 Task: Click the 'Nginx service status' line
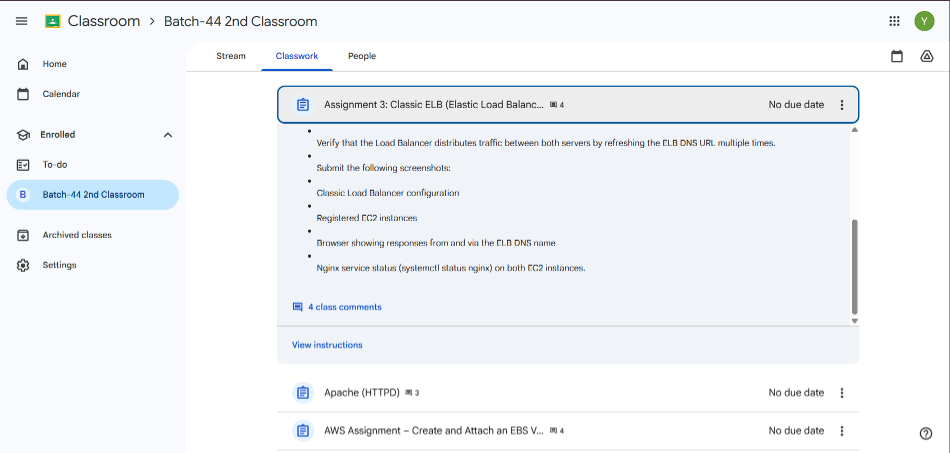point(451,268)
